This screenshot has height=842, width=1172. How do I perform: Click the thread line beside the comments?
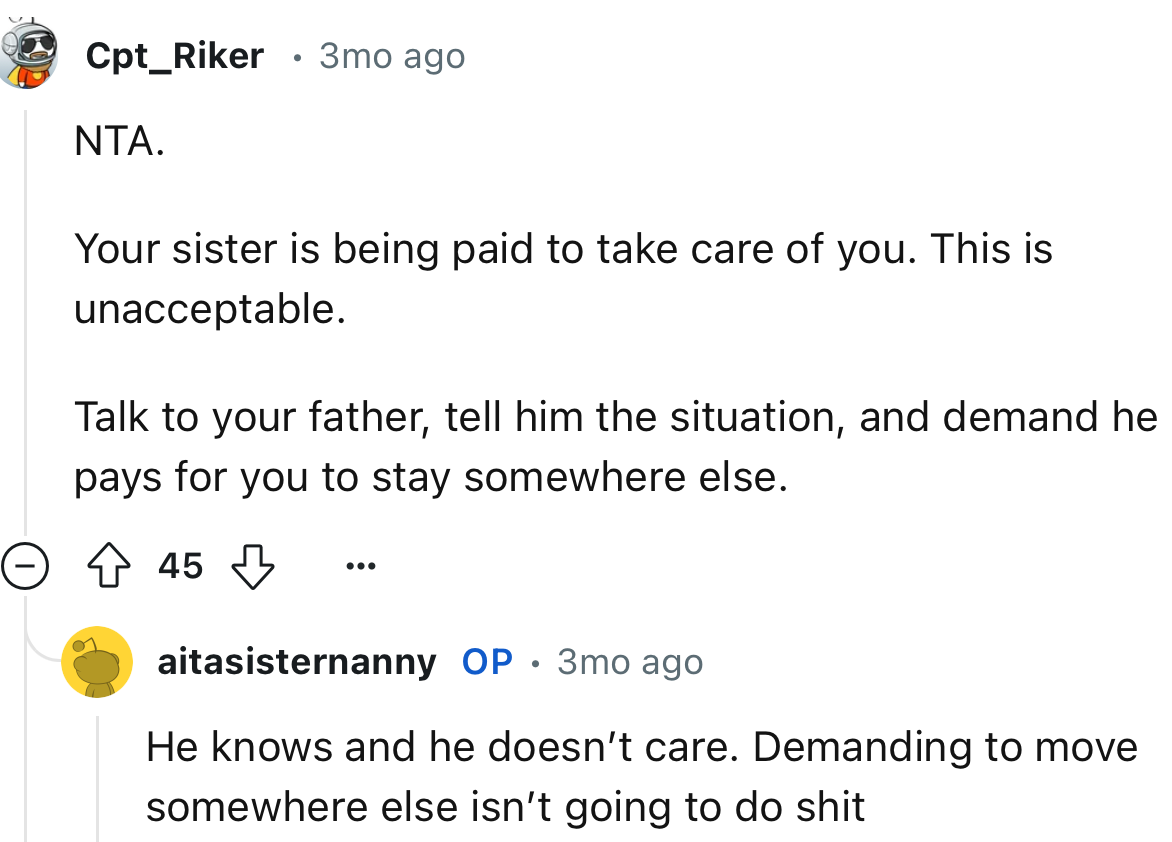27,300
